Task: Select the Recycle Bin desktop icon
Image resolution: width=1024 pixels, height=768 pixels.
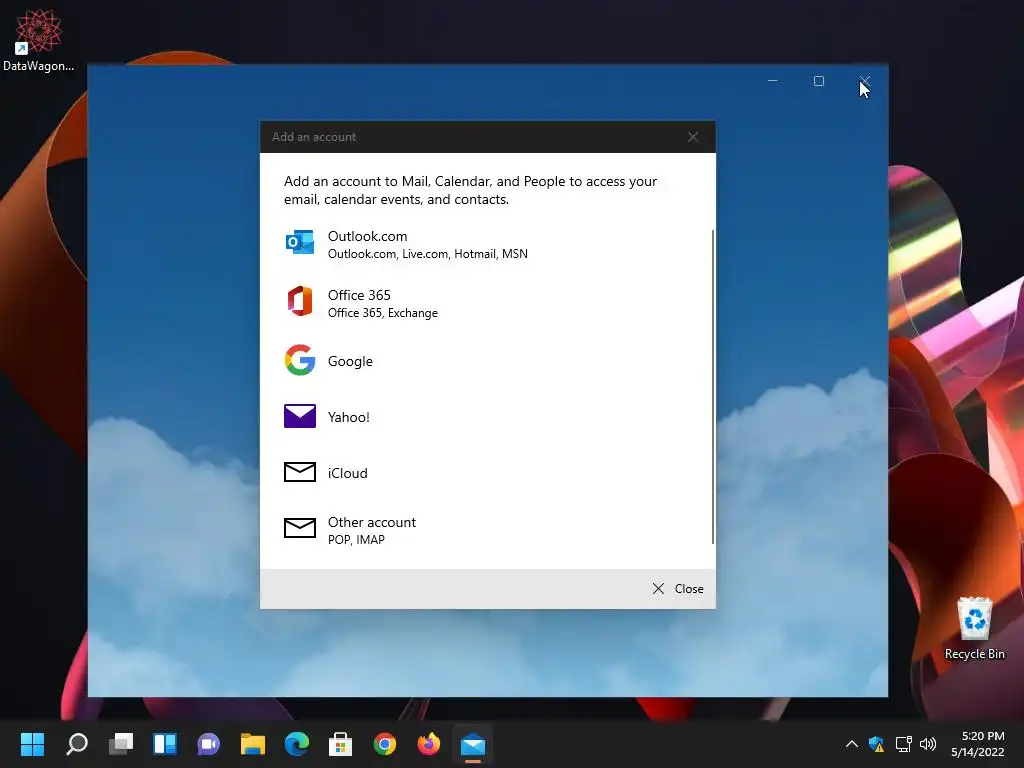Action: [974, 628]
